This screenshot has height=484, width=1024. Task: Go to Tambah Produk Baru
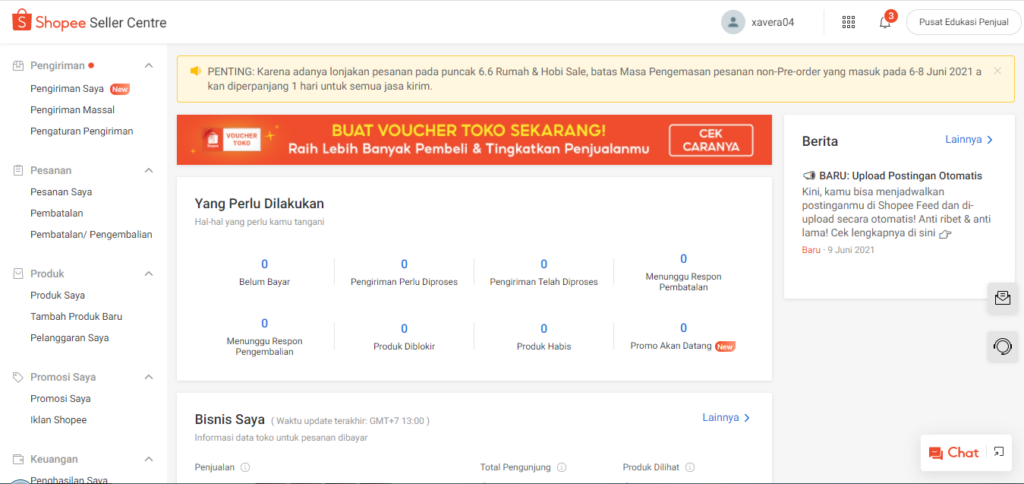point(76,316)
